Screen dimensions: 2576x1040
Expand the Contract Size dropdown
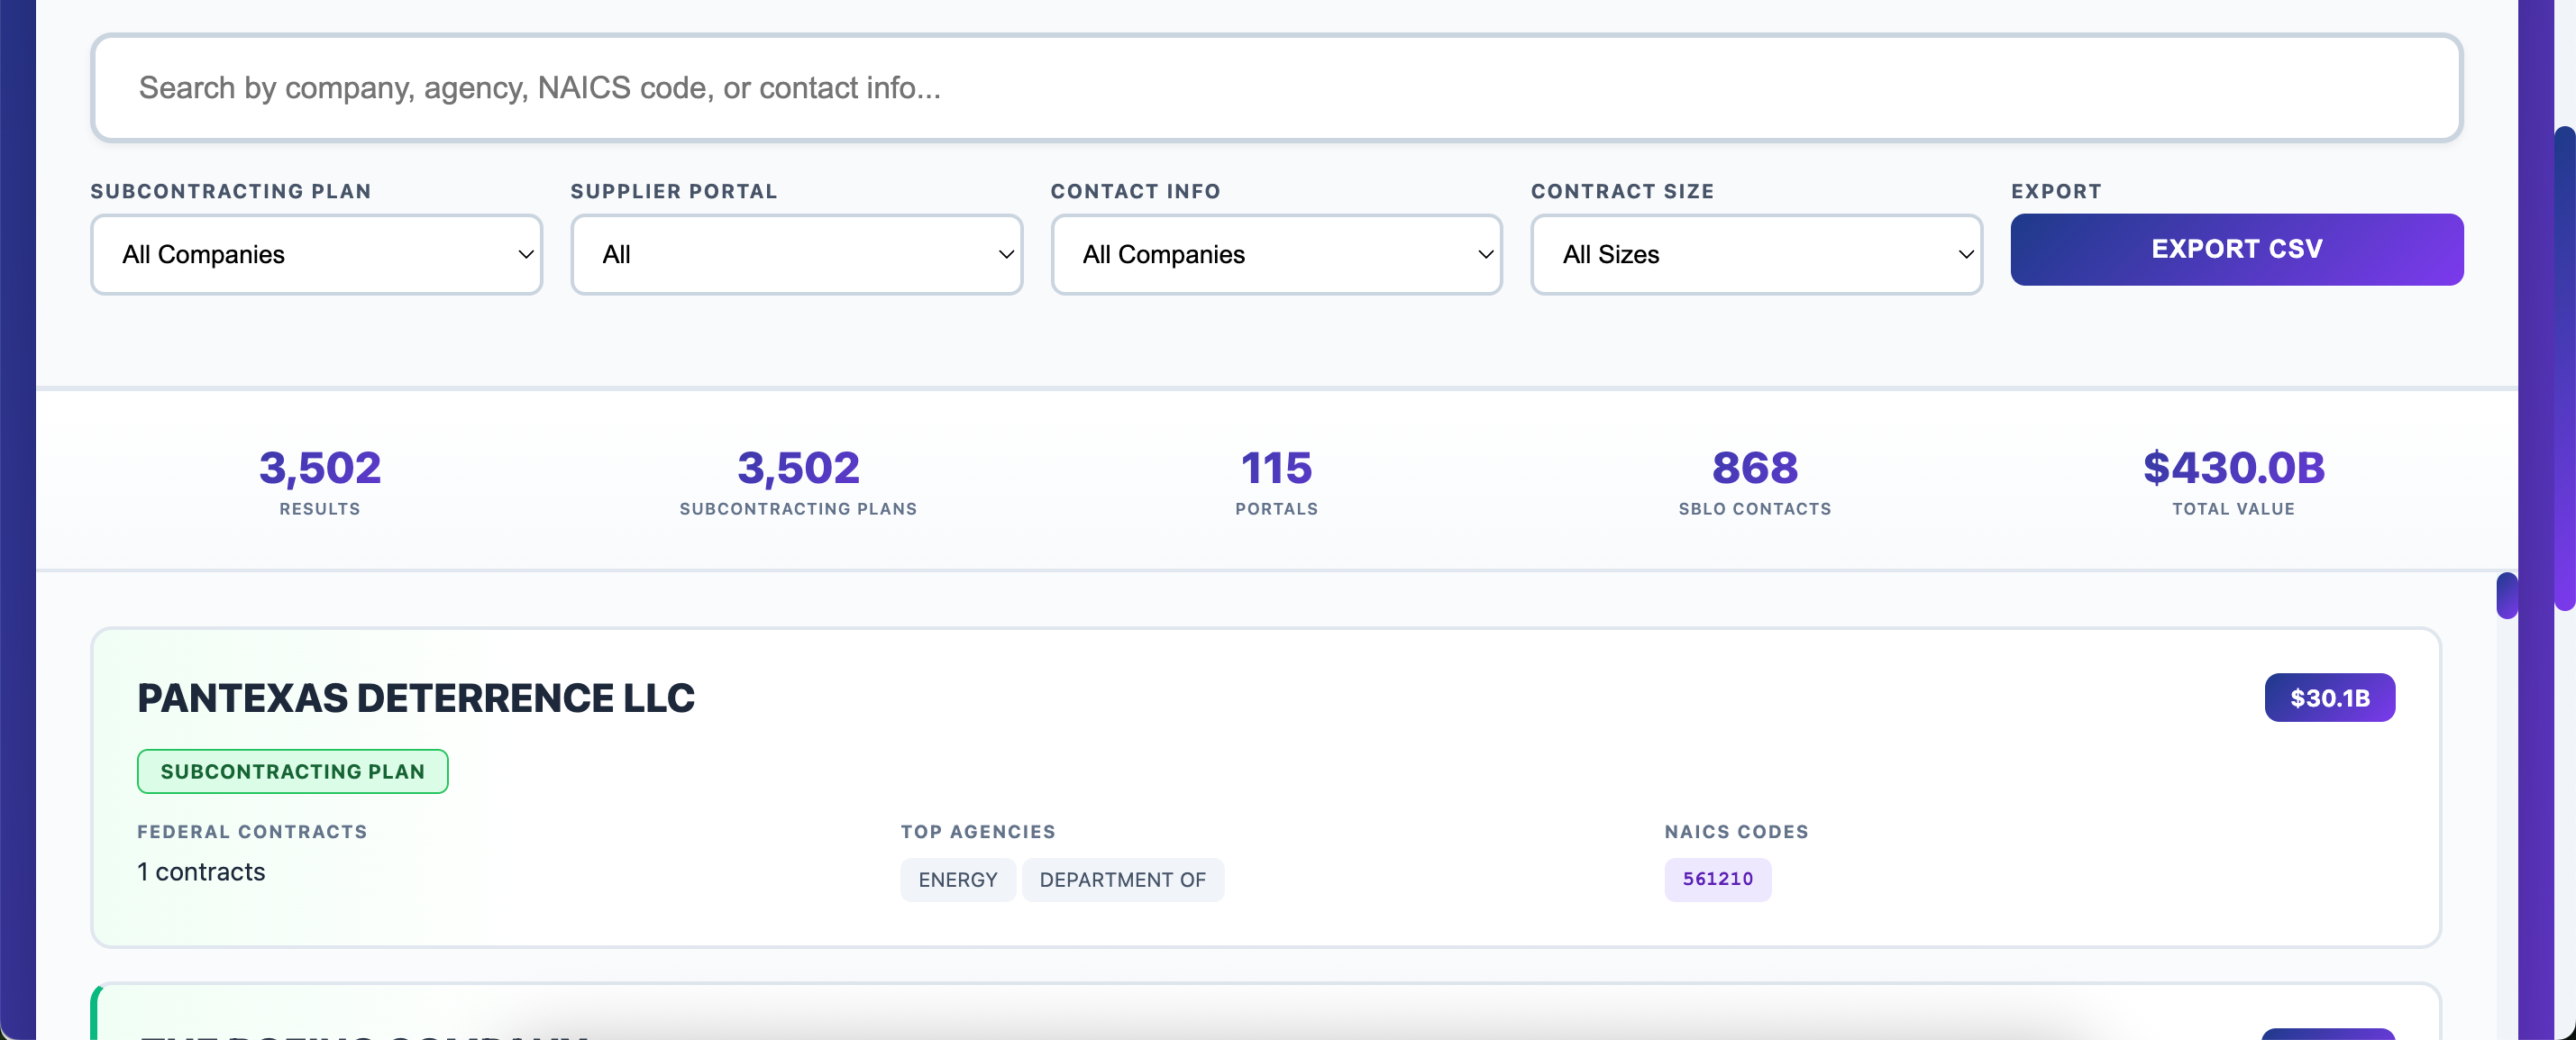1756,254
